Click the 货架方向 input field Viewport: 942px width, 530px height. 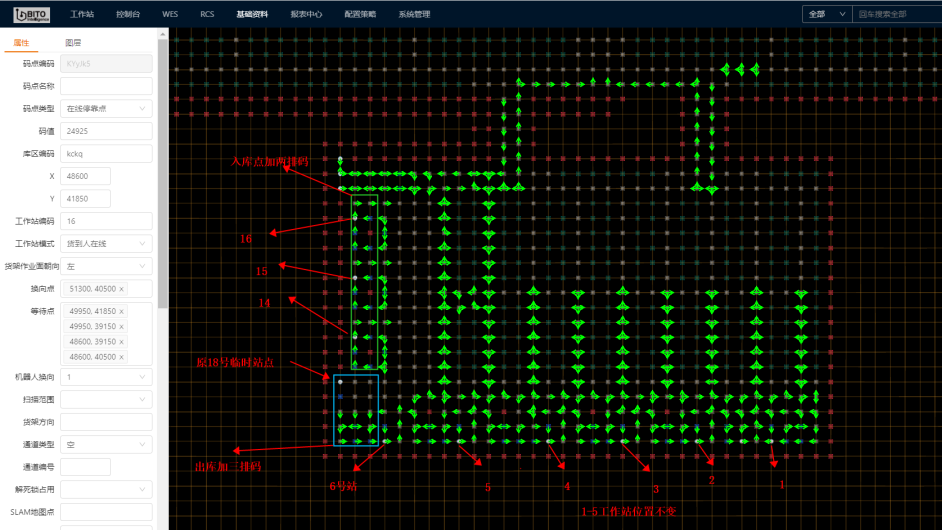click(x=106, y=422)
